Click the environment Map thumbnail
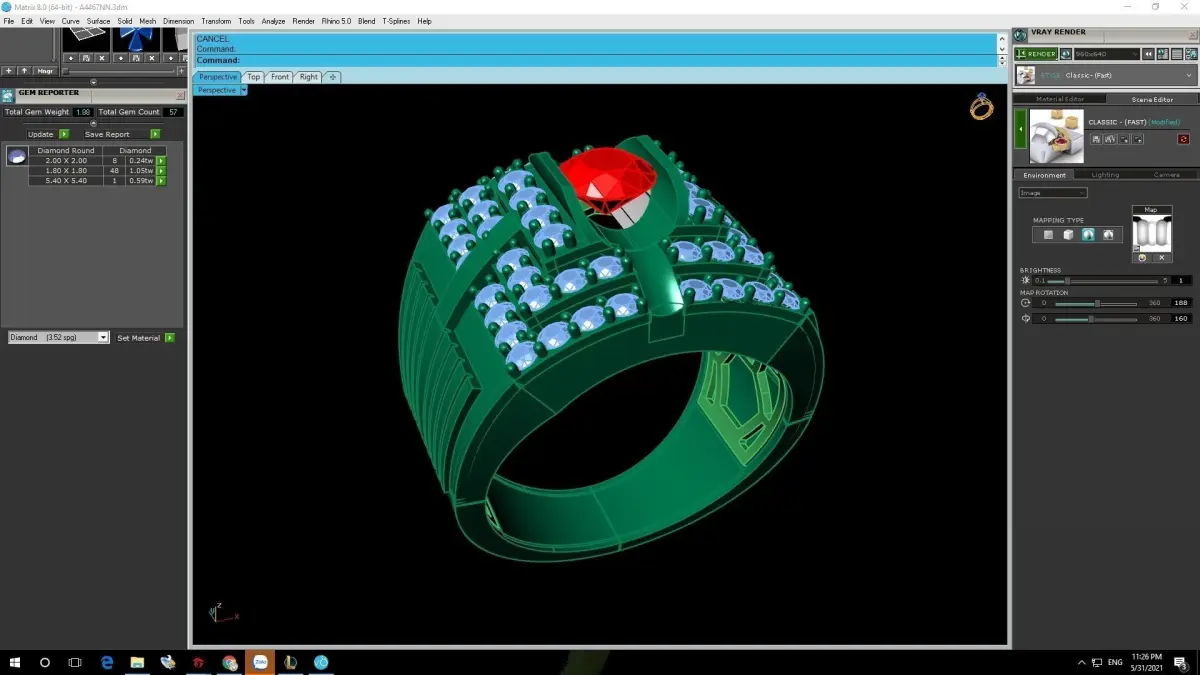 click(1151, 232)
